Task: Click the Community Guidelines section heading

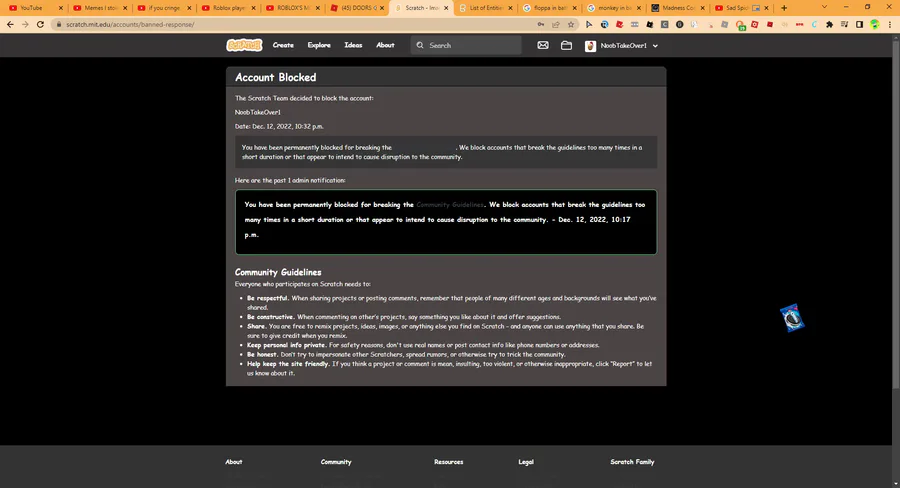Action: [278, 272]
